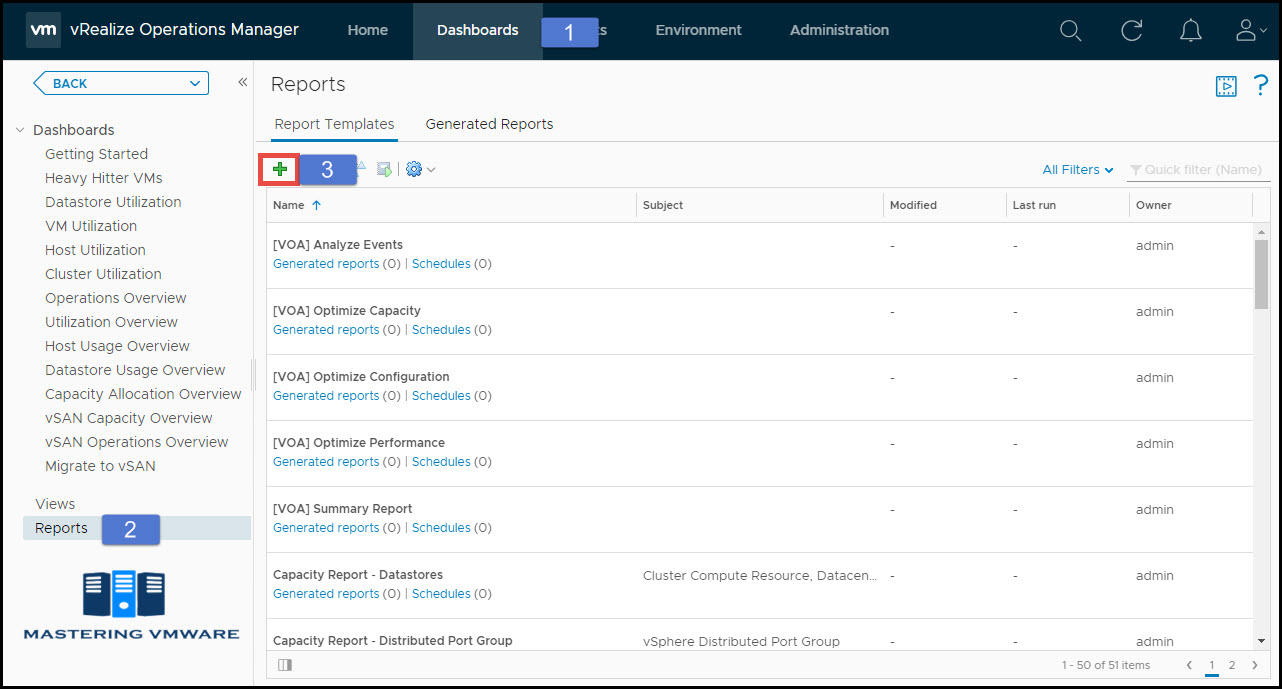Viewport: 1282px width, 689px height.
Task: Open Schedules for Optimize Configuration
Action: tap(441, 396)
